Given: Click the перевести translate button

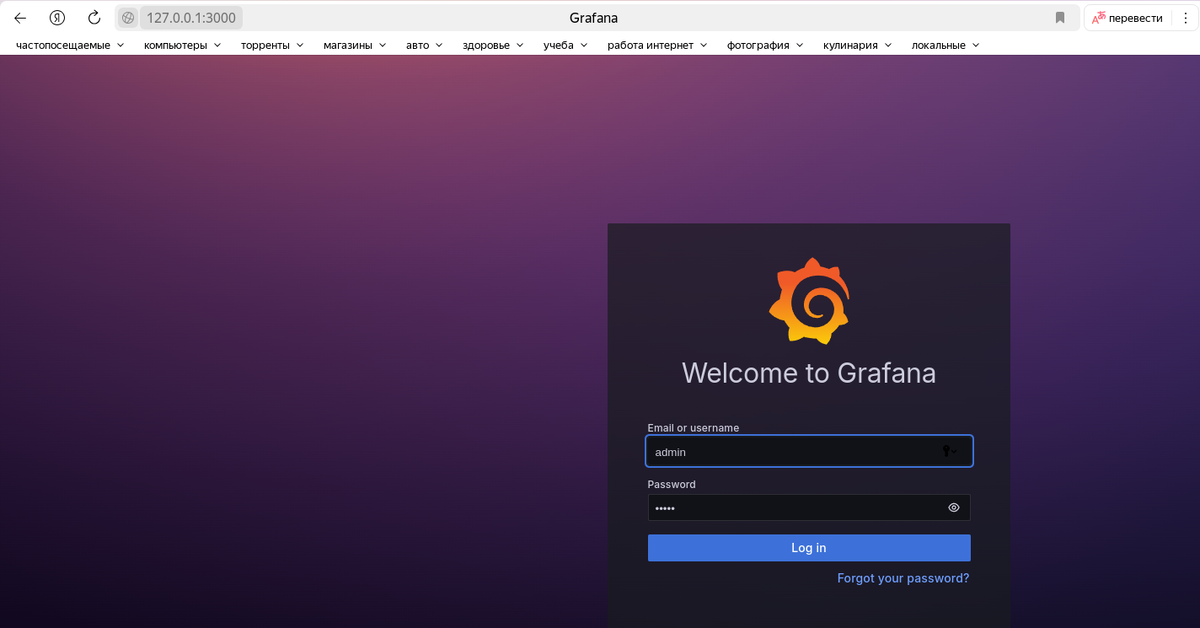Looking at the screenshot, I should click(1127, 18).
